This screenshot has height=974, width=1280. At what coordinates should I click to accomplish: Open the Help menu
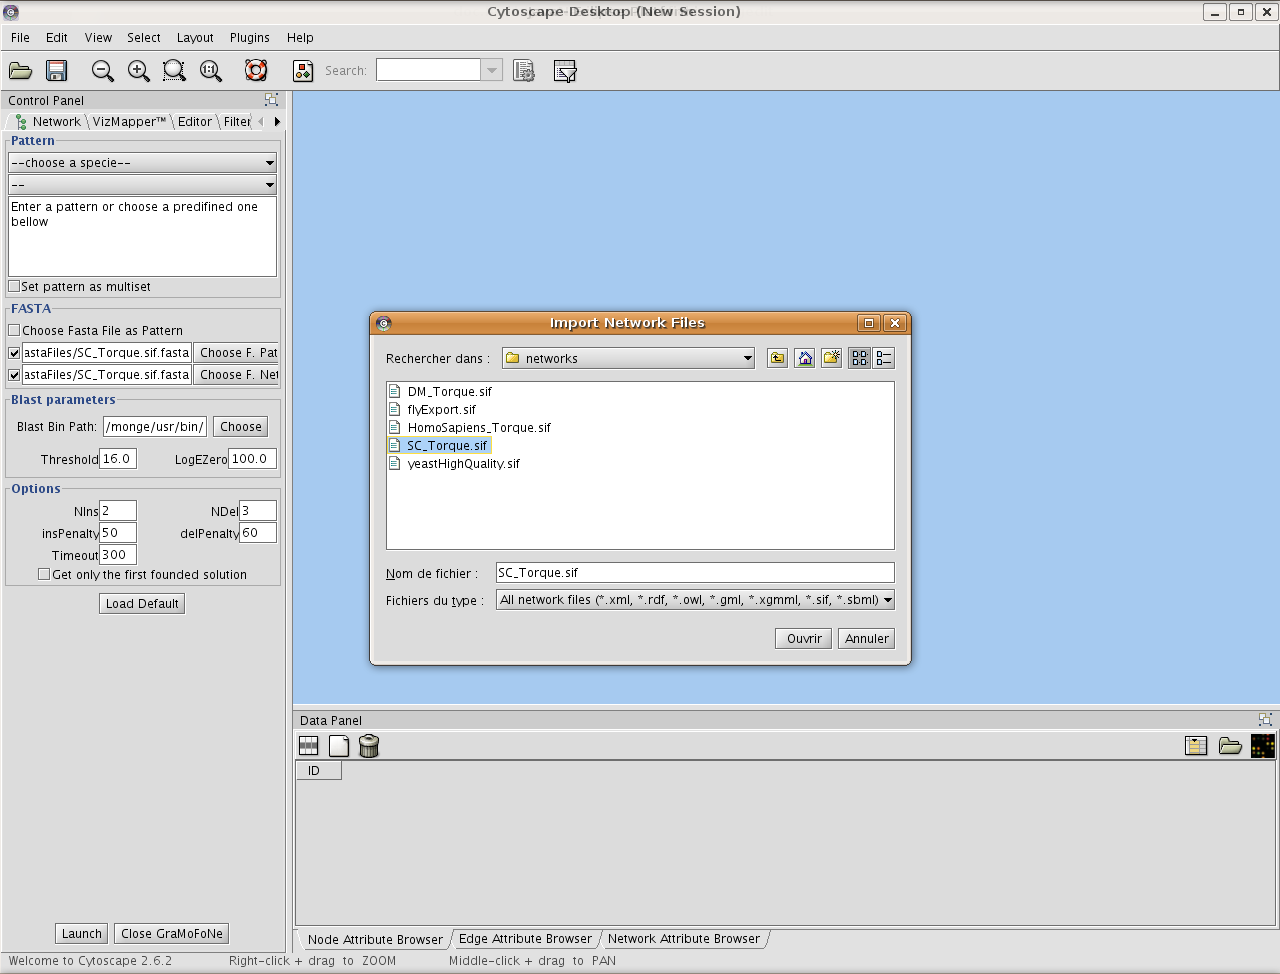pyautogui.click(x=300, y=37)
